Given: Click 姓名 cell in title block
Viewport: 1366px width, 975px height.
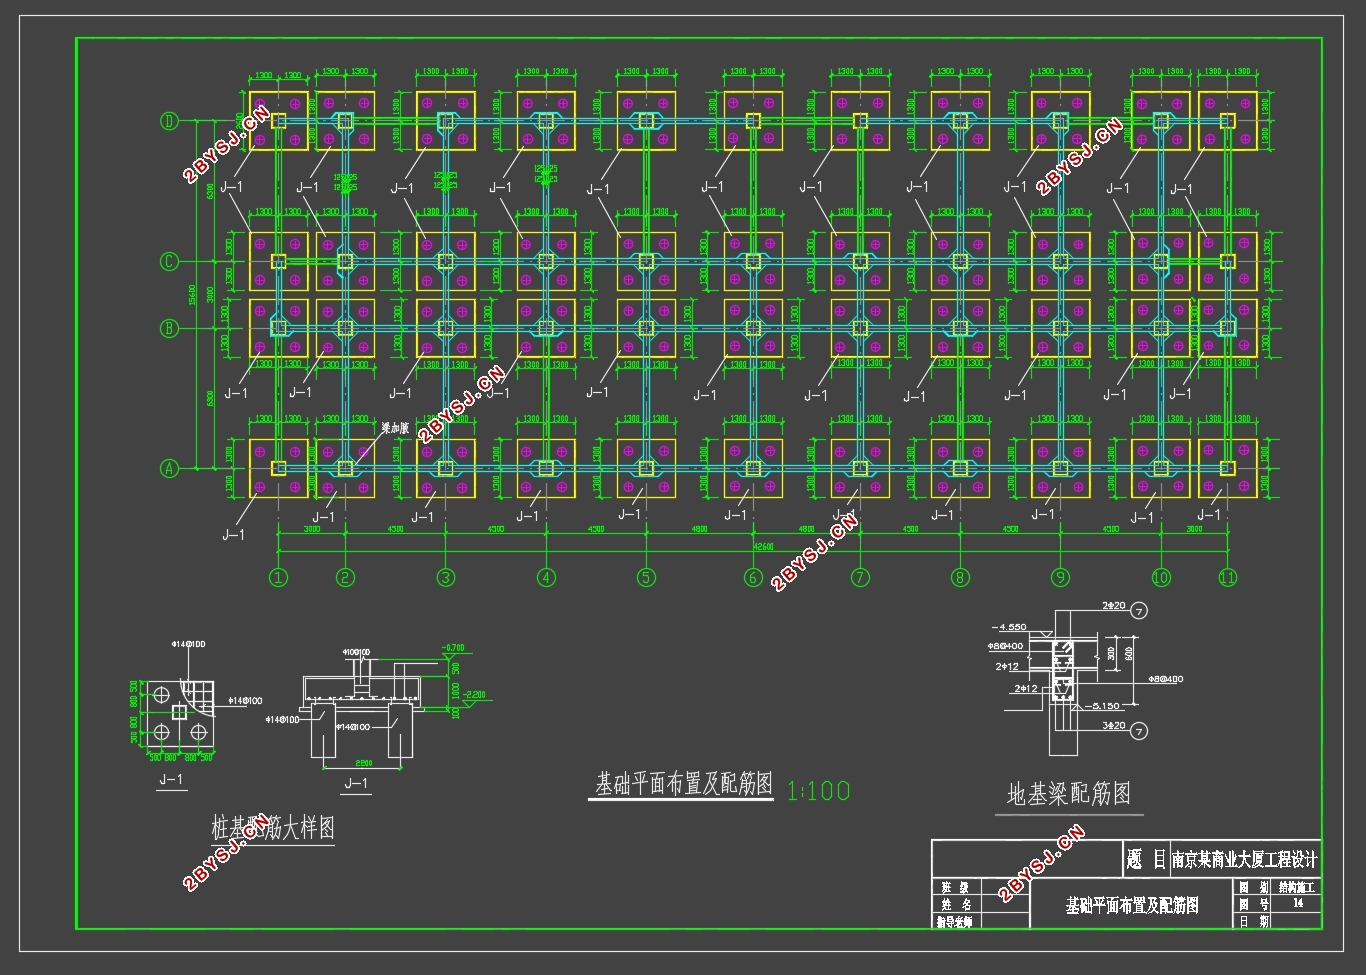Looking at the screenshot, I should click(x=955, y=904).
